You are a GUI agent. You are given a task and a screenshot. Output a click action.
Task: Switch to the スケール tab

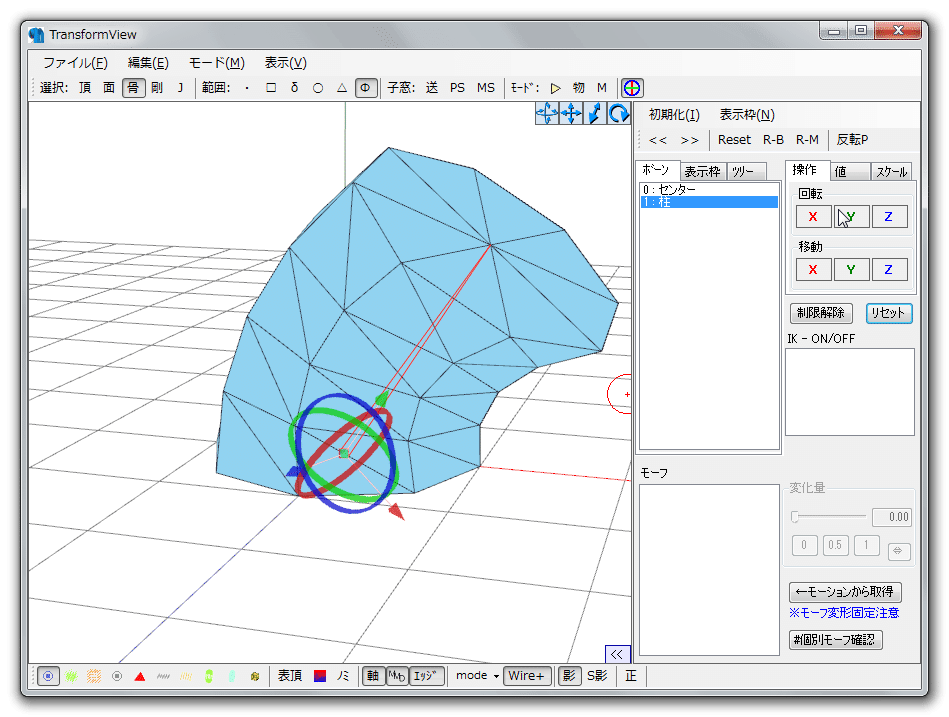pyautogui.click(x=891, y=172)
